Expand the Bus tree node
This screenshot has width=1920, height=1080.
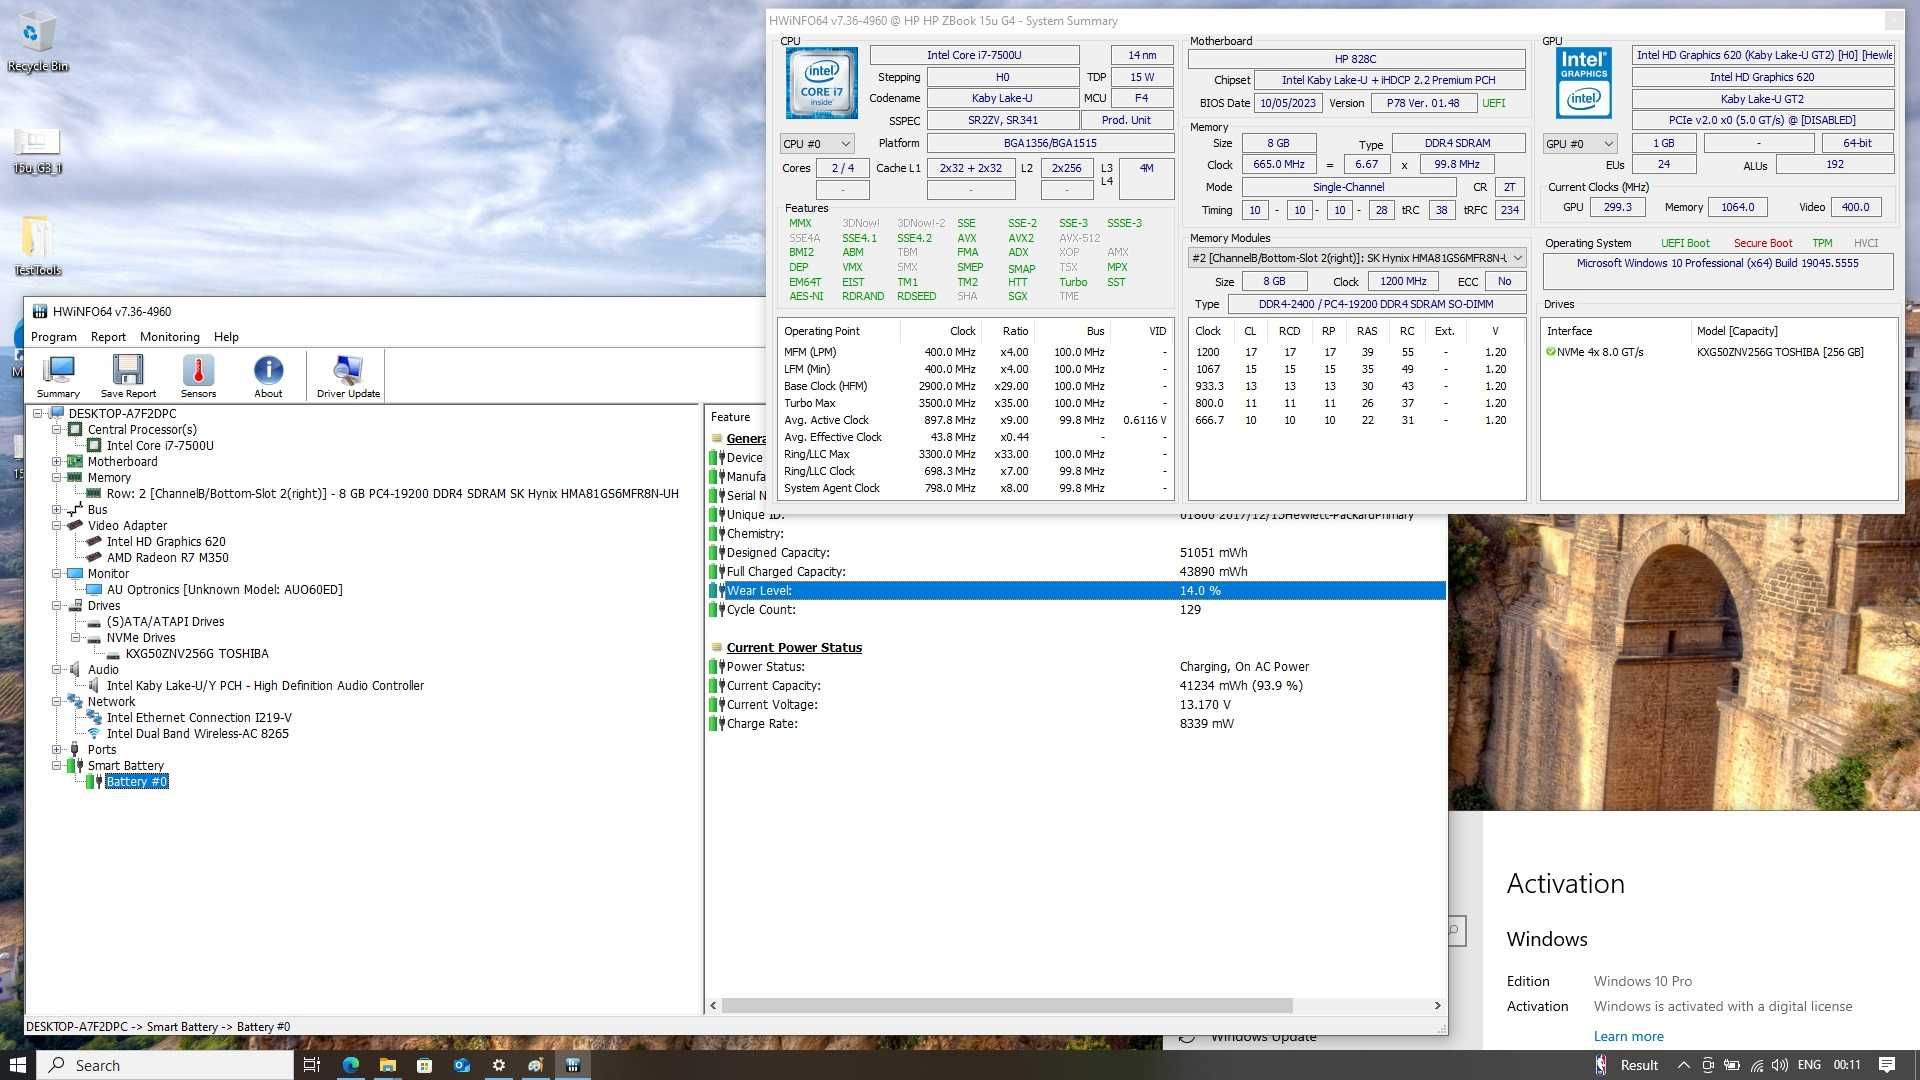[57, 509]
